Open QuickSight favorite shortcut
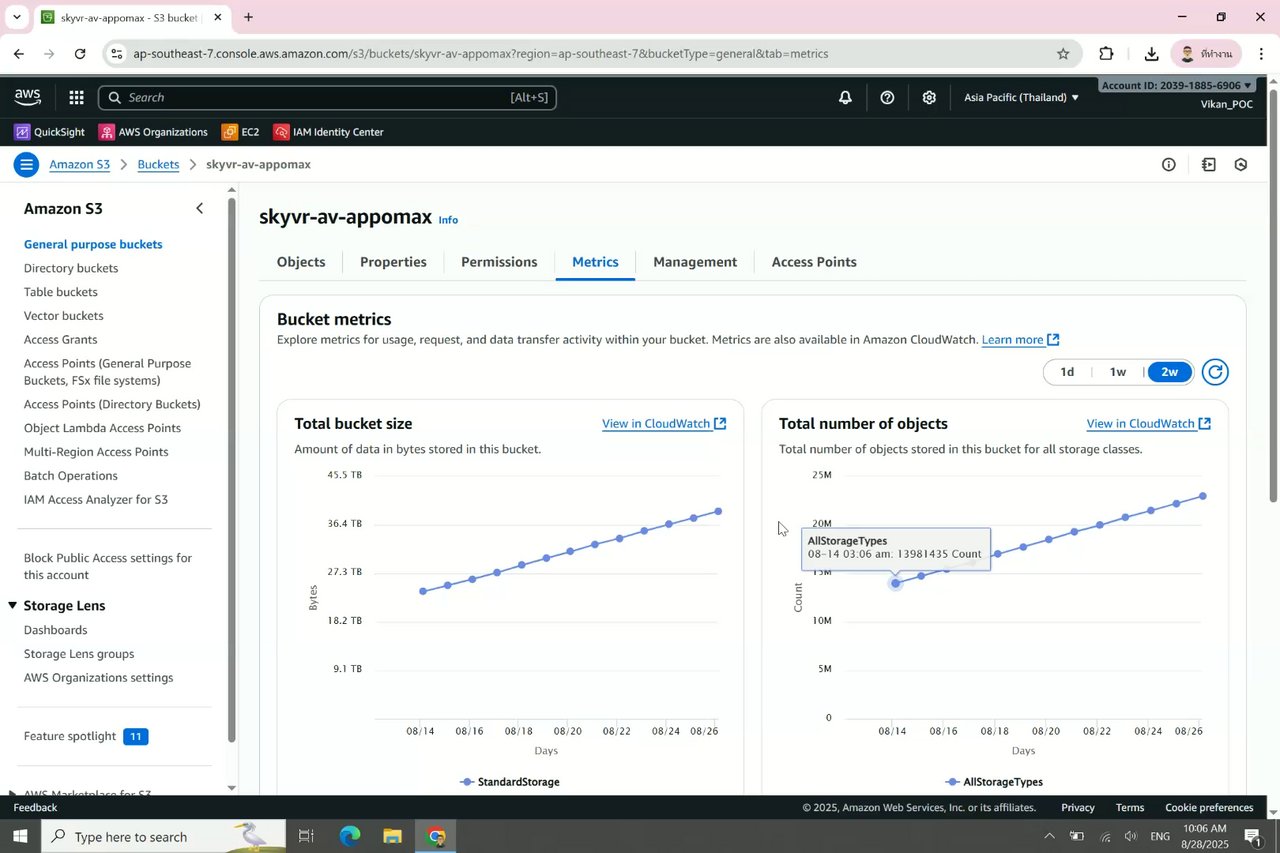This screenshot has height=853, width=1280. (49, 132)
